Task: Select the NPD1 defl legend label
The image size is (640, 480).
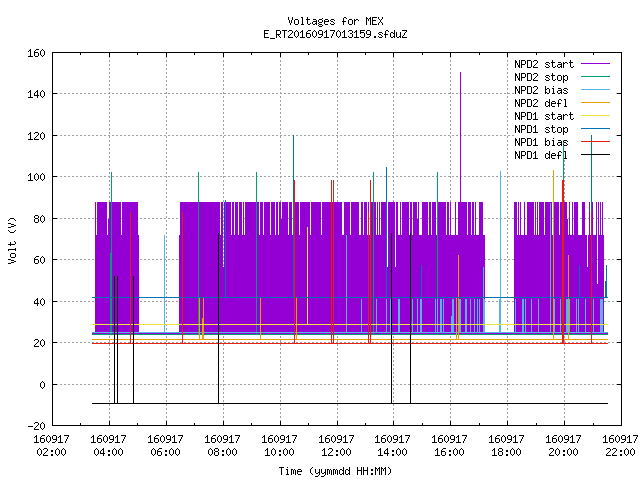Action: [541, 155]
